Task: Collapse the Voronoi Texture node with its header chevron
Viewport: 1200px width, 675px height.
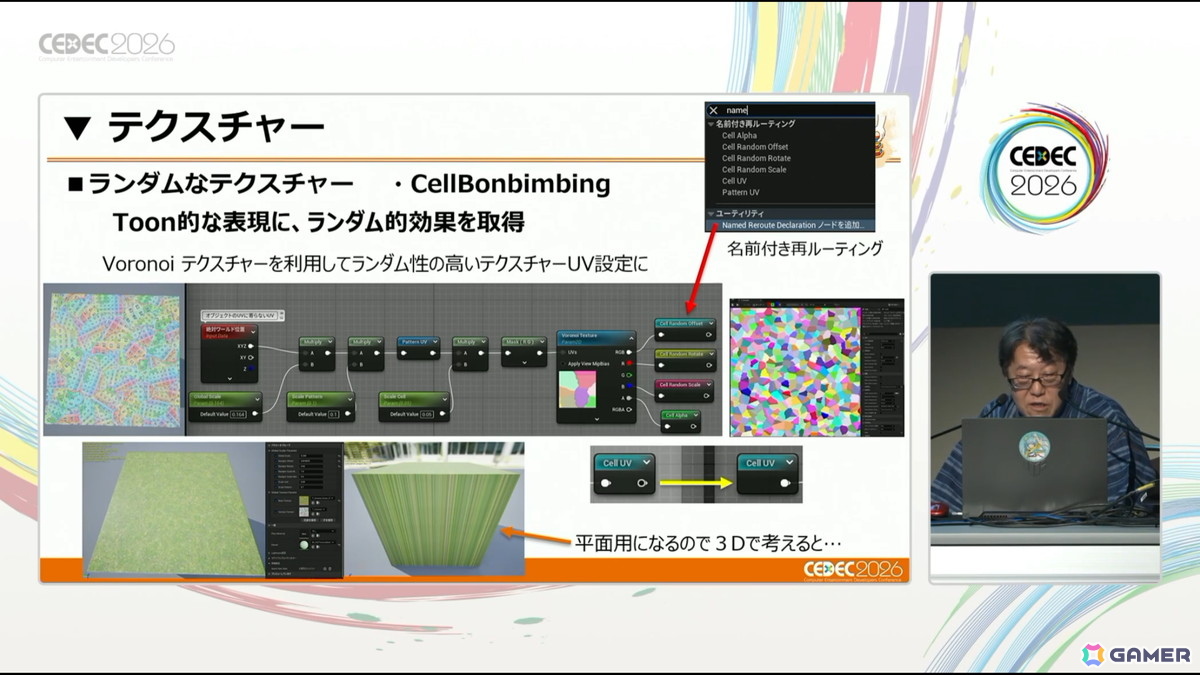Action: (631, 338)
